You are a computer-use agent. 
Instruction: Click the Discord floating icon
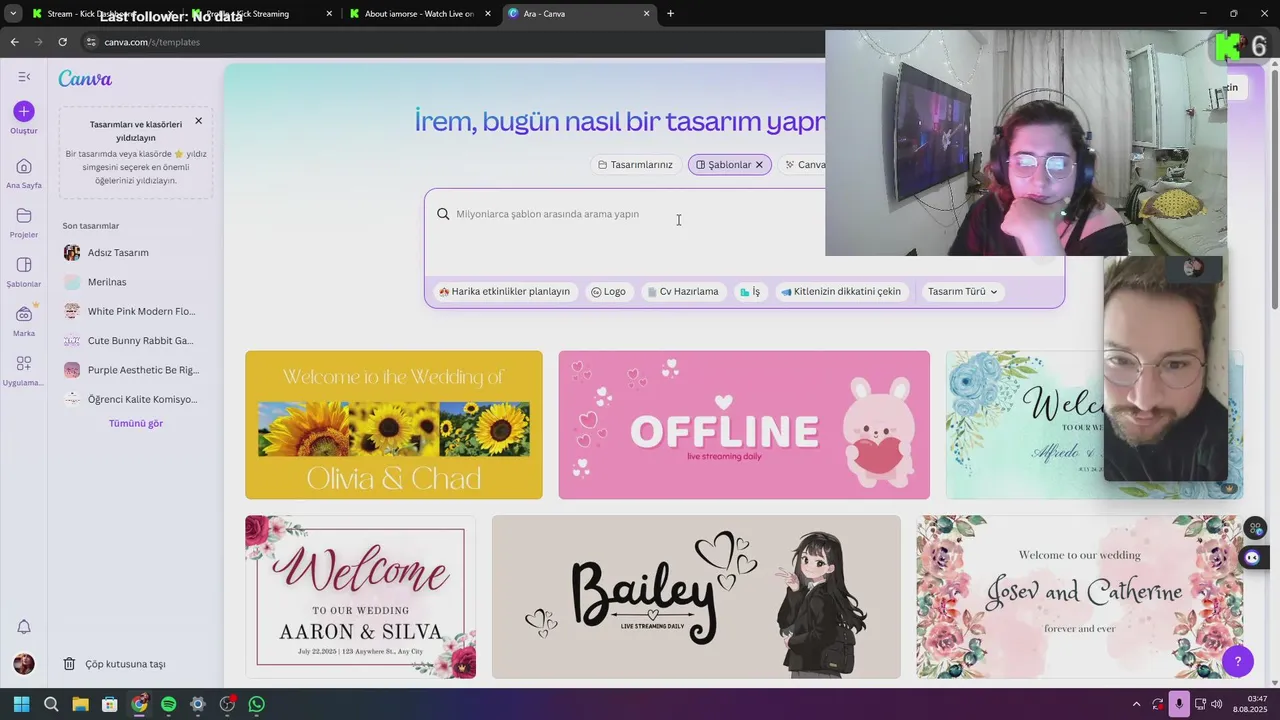click(1253, 558)
